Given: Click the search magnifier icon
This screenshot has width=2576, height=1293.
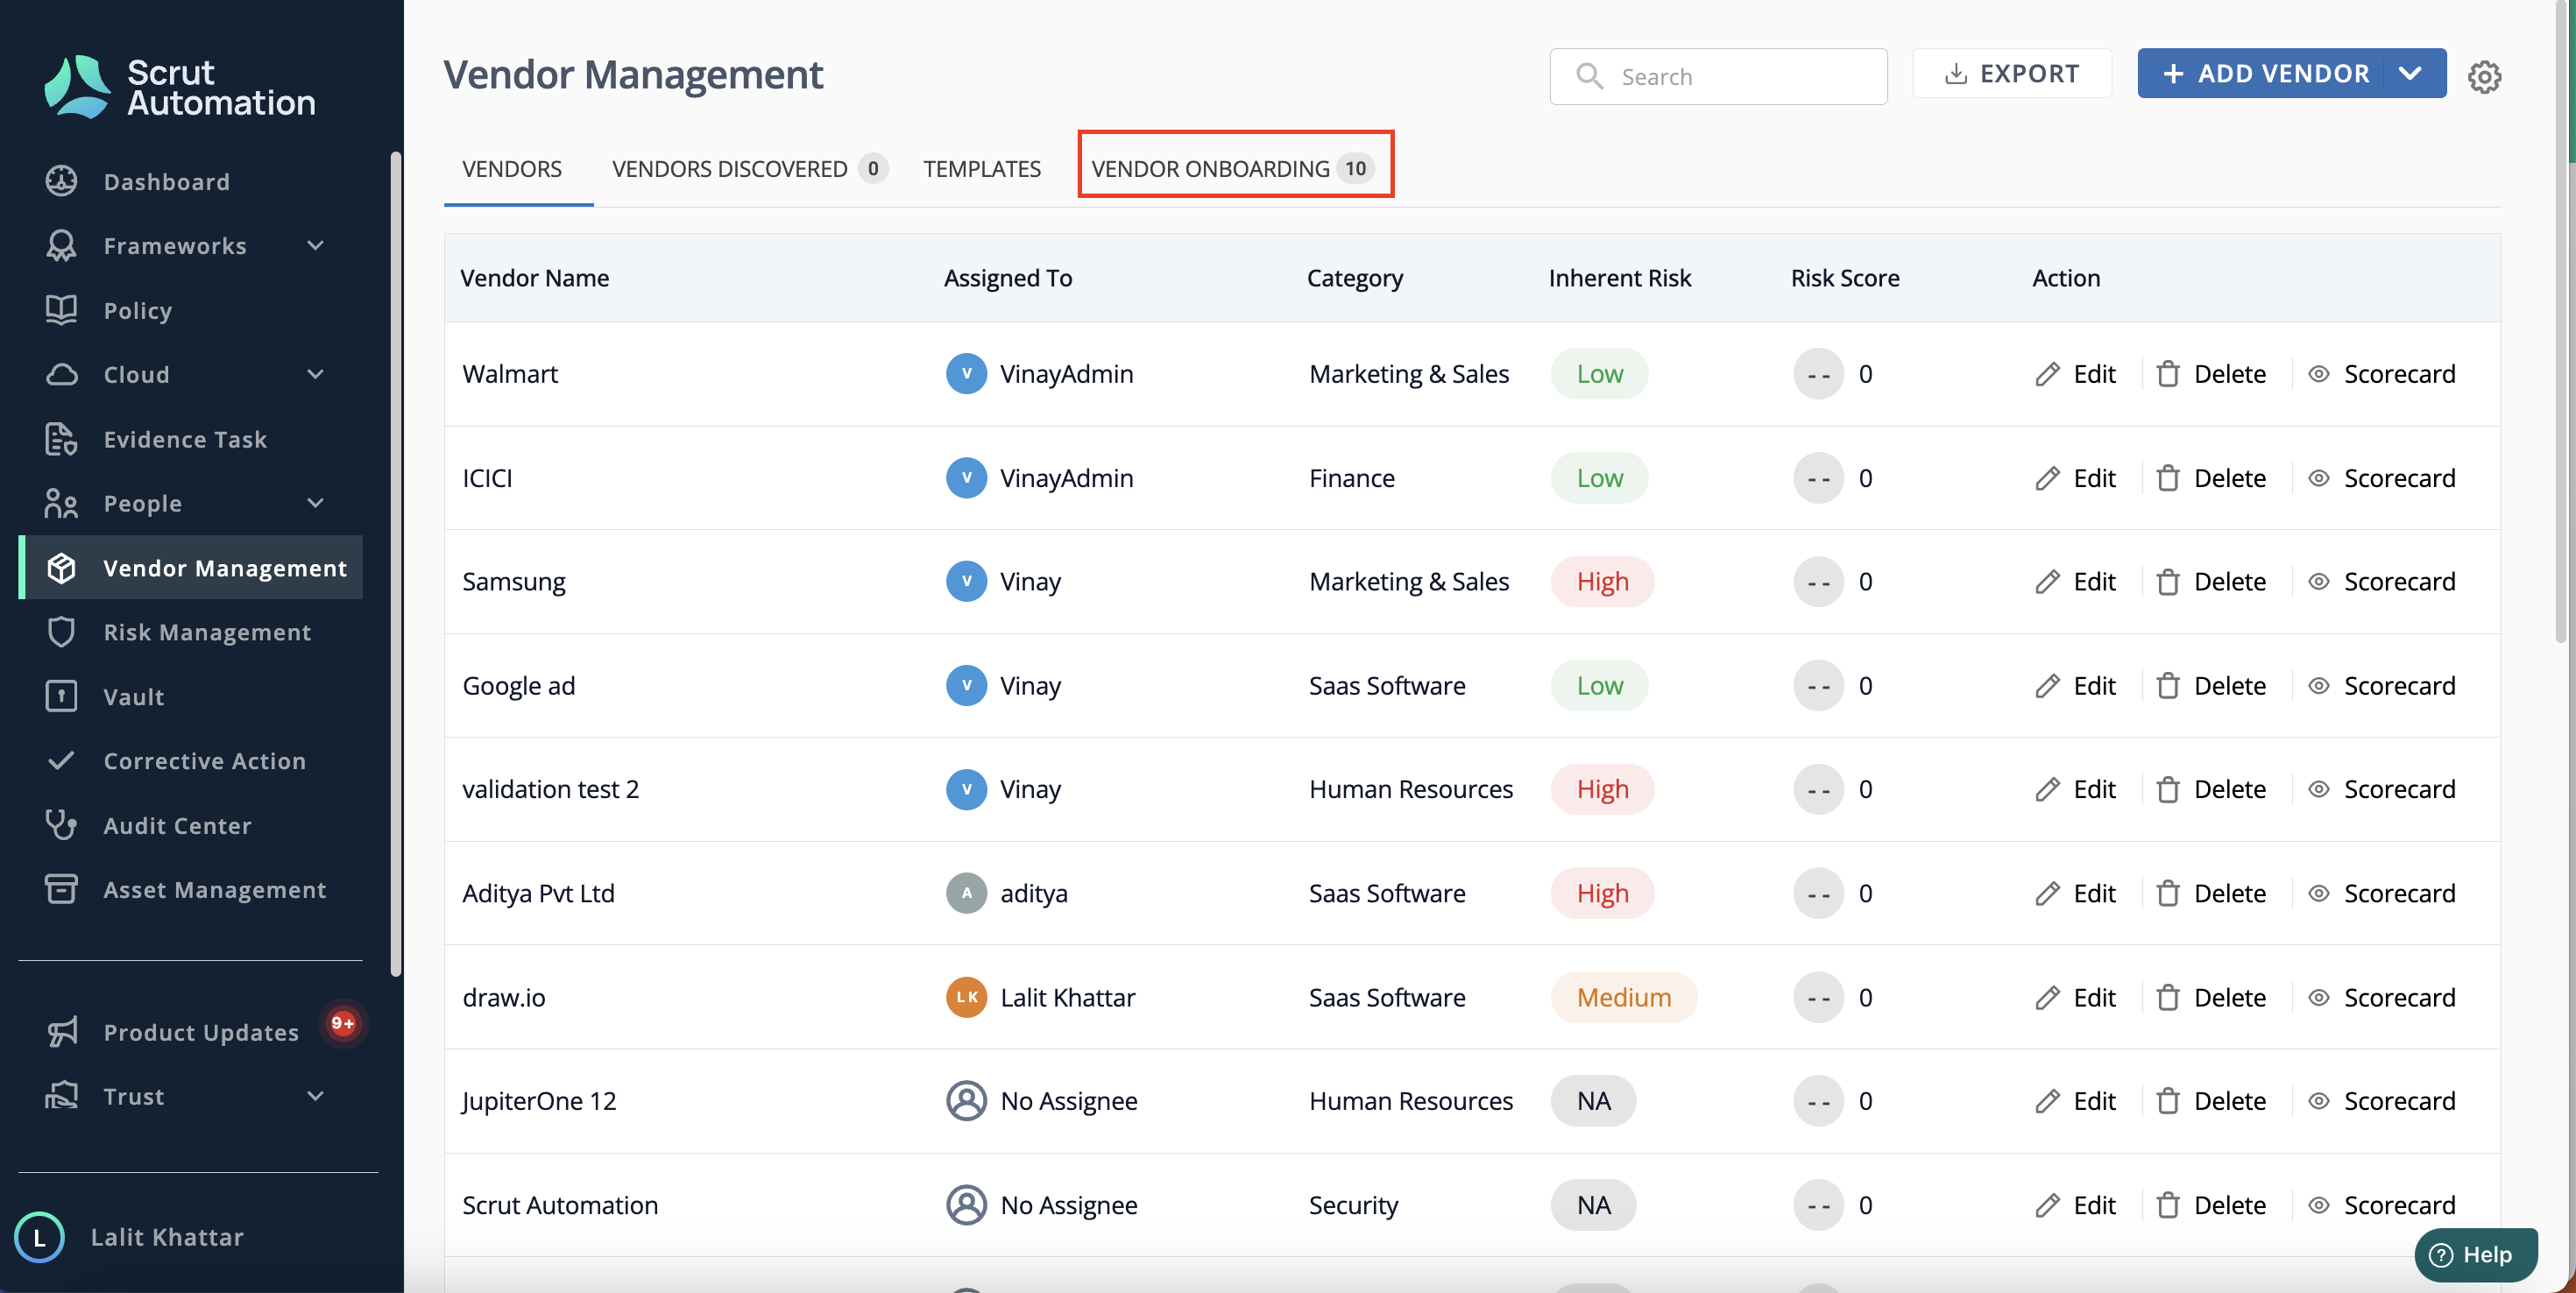Looking at the screenshot, I should pos(1589,76).
